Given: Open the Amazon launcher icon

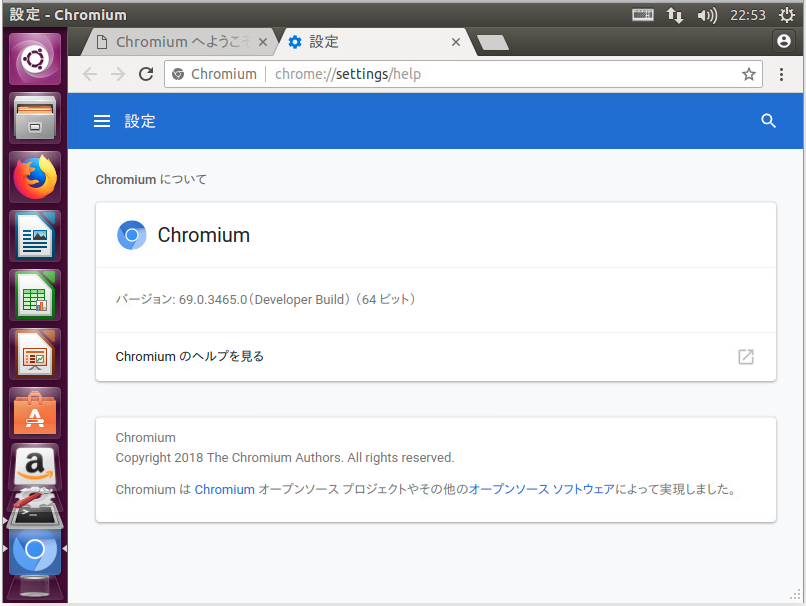Looking at the screenshot, I should click(35, 465).
